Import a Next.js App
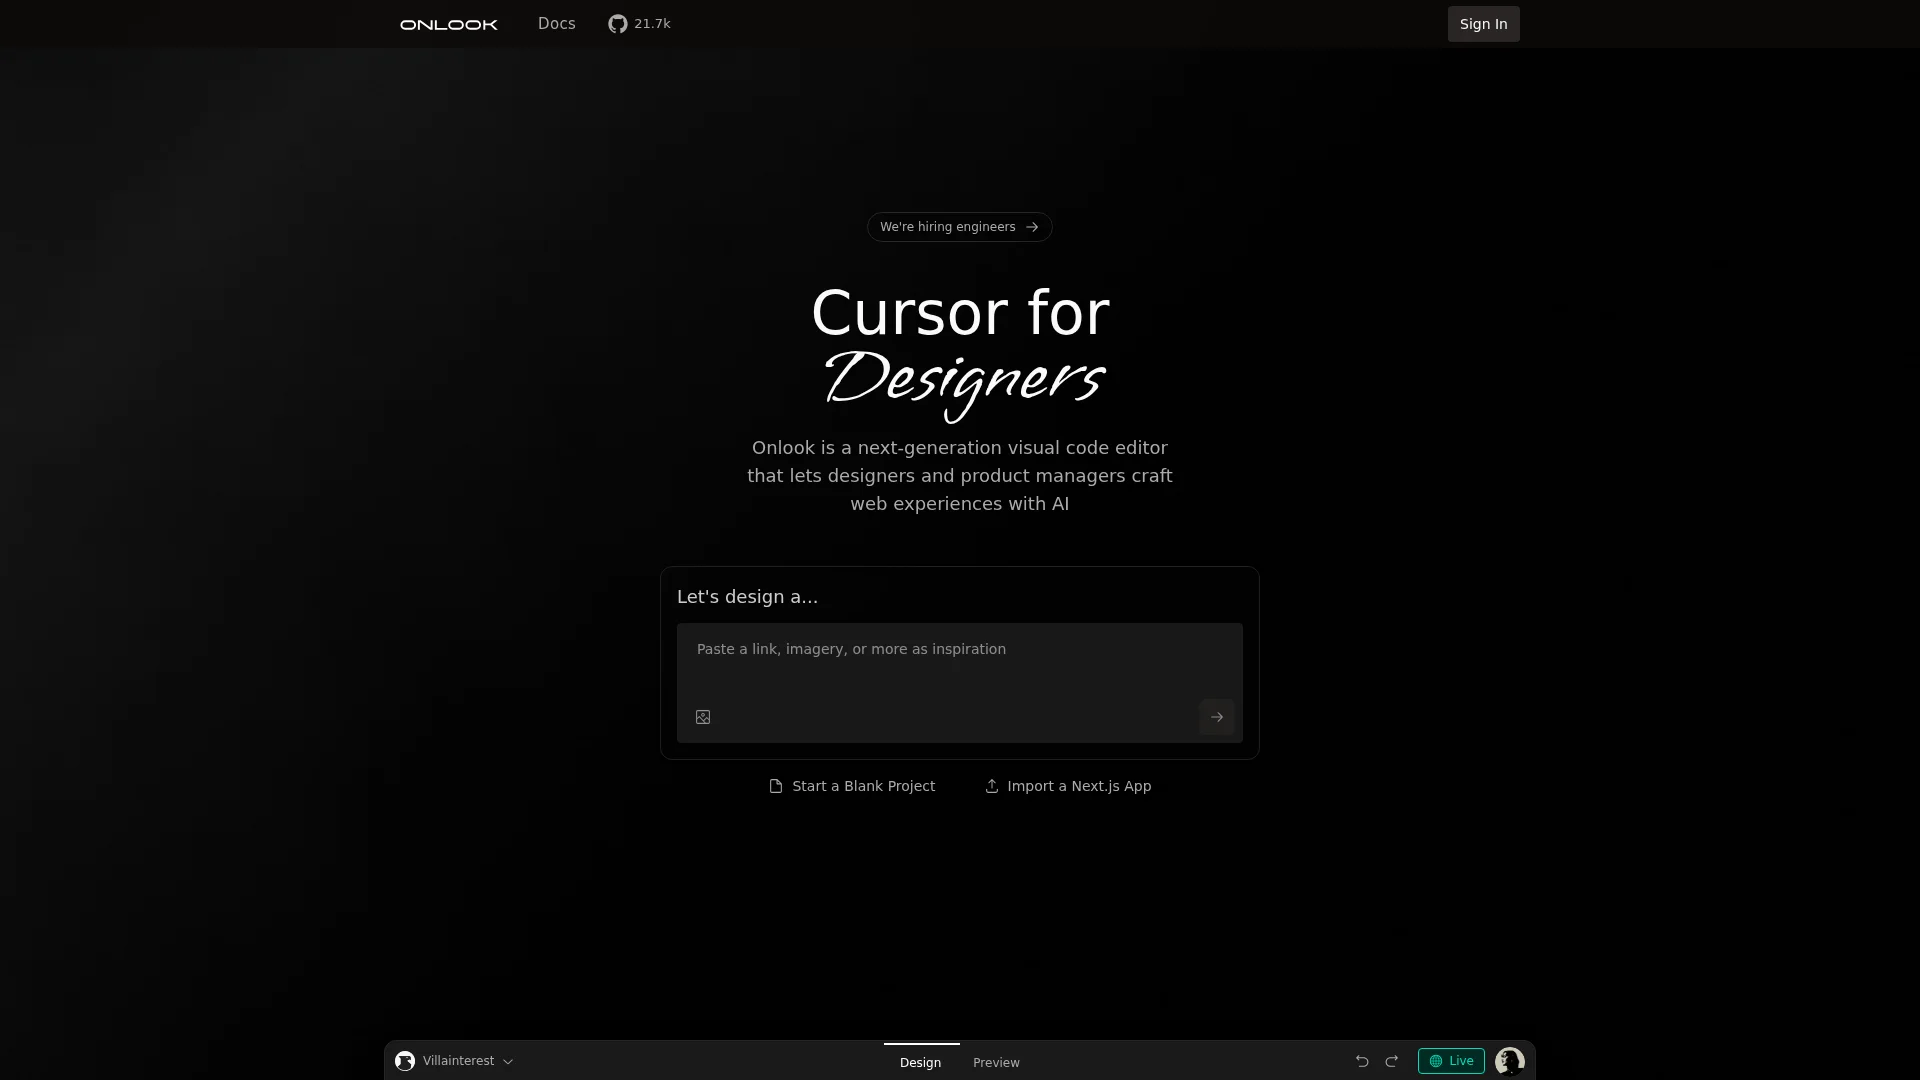Image resolution: width=1920 pixels, height=1080 pixels. (x=1067, y=786)
